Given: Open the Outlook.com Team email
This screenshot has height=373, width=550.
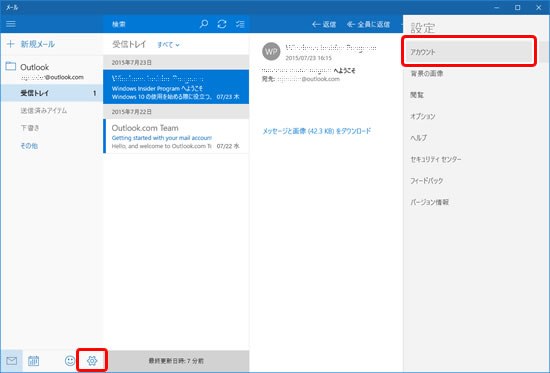Looking at the screenshot, I should [x=176, y=136].
